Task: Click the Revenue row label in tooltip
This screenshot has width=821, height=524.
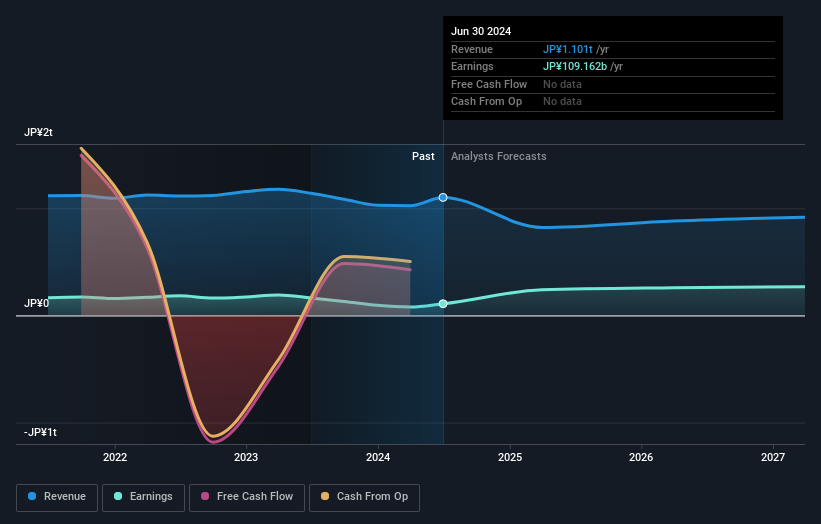Action: (x=472, y=49)
